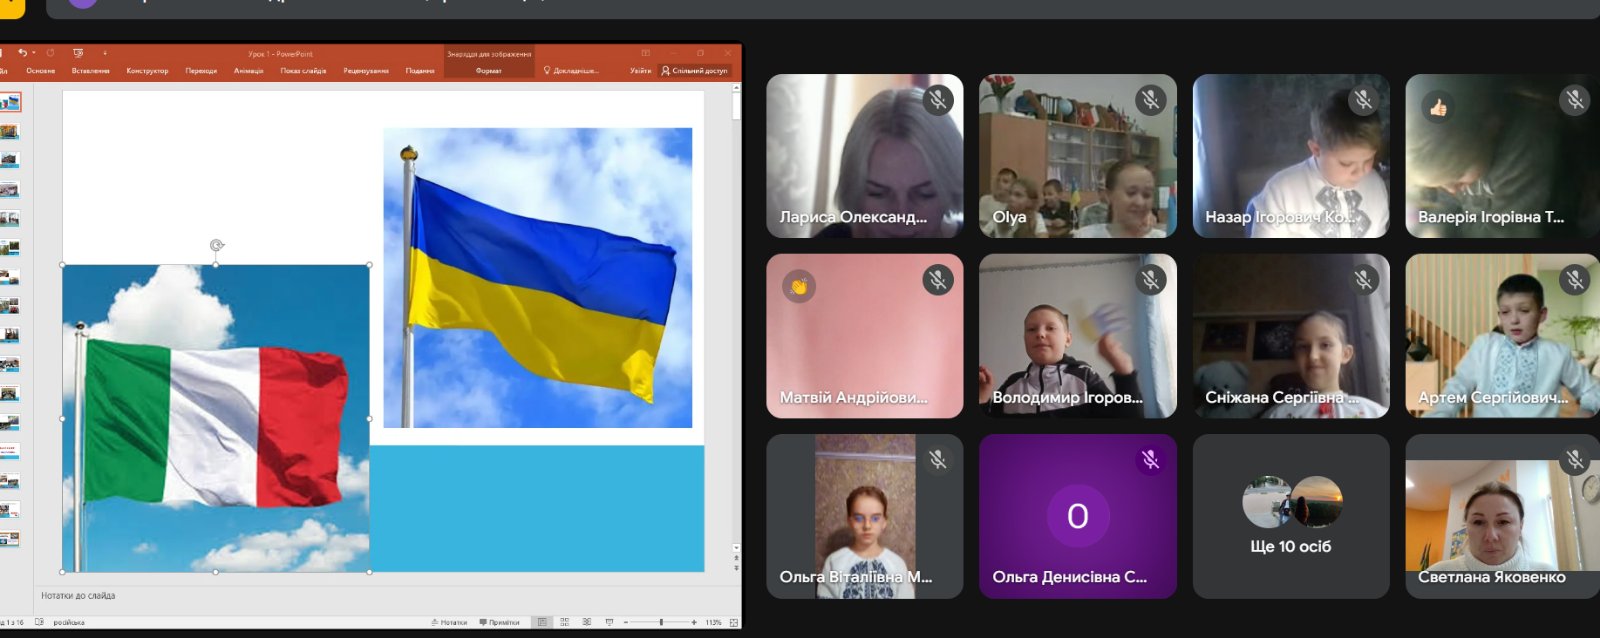This screenshot has height=638, width=1600.
Task: Click the Tell me lightbulb search box
Action: 571,71
